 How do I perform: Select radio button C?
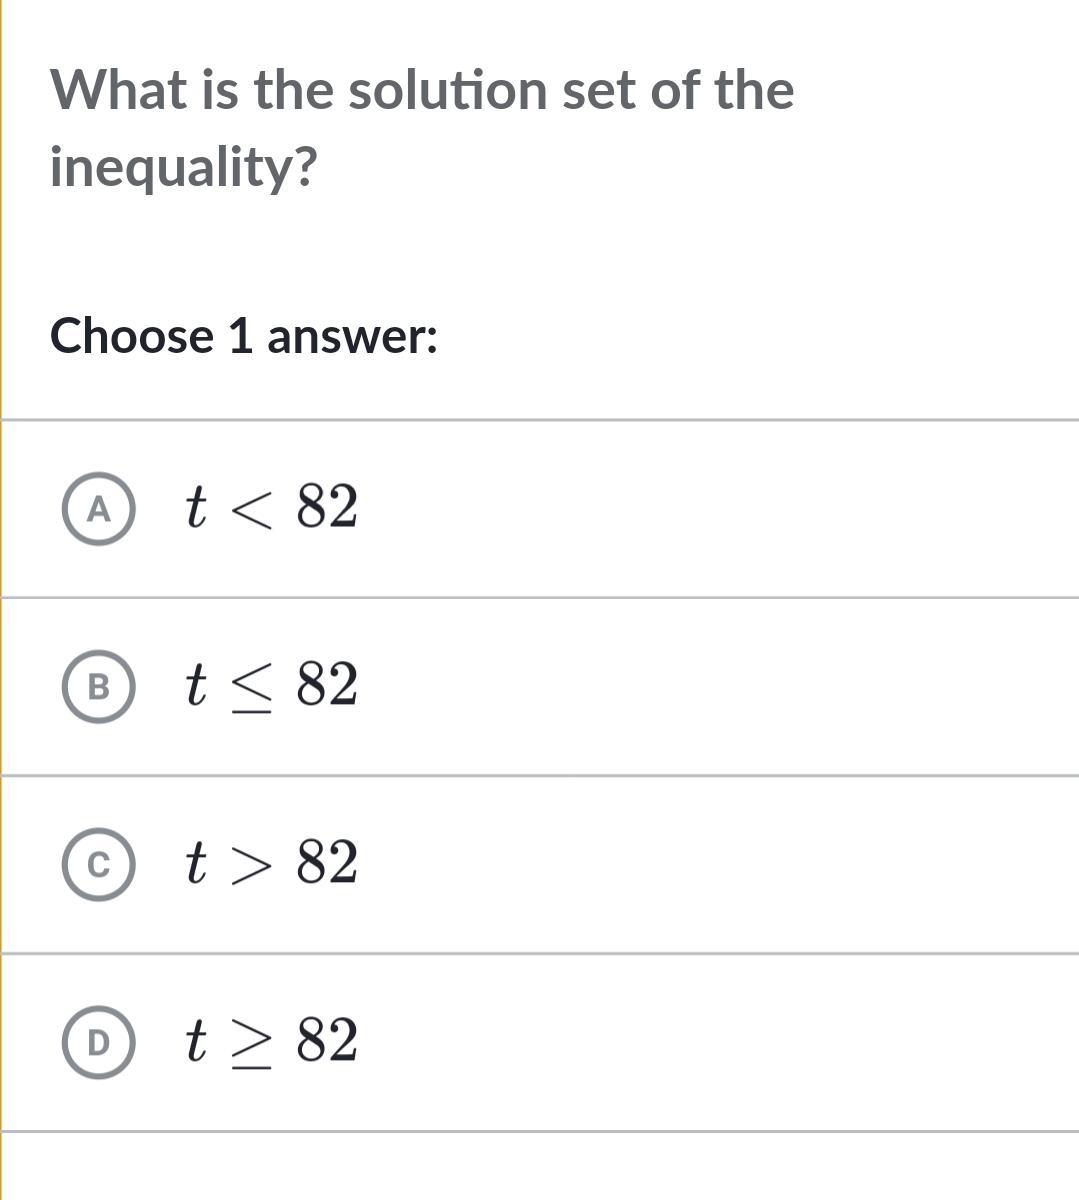coord(98,865)
